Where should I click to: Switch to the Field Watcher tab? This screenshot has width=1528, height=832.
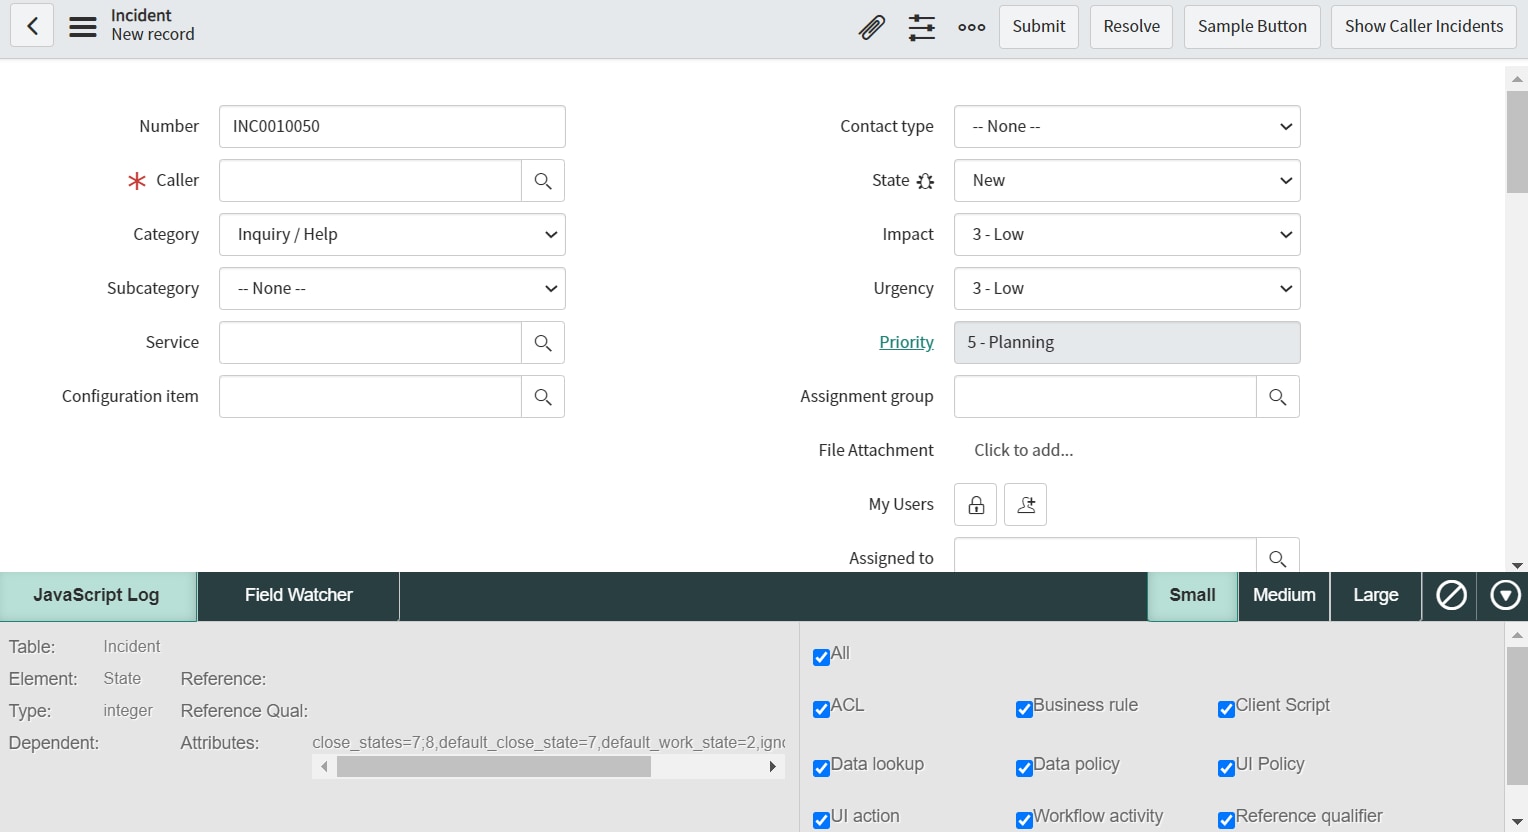click(x=299, y=596)
